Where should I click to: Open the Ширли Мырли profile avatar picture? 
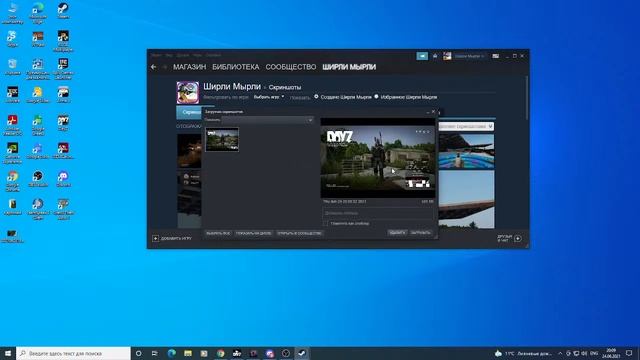pos(188,92)
